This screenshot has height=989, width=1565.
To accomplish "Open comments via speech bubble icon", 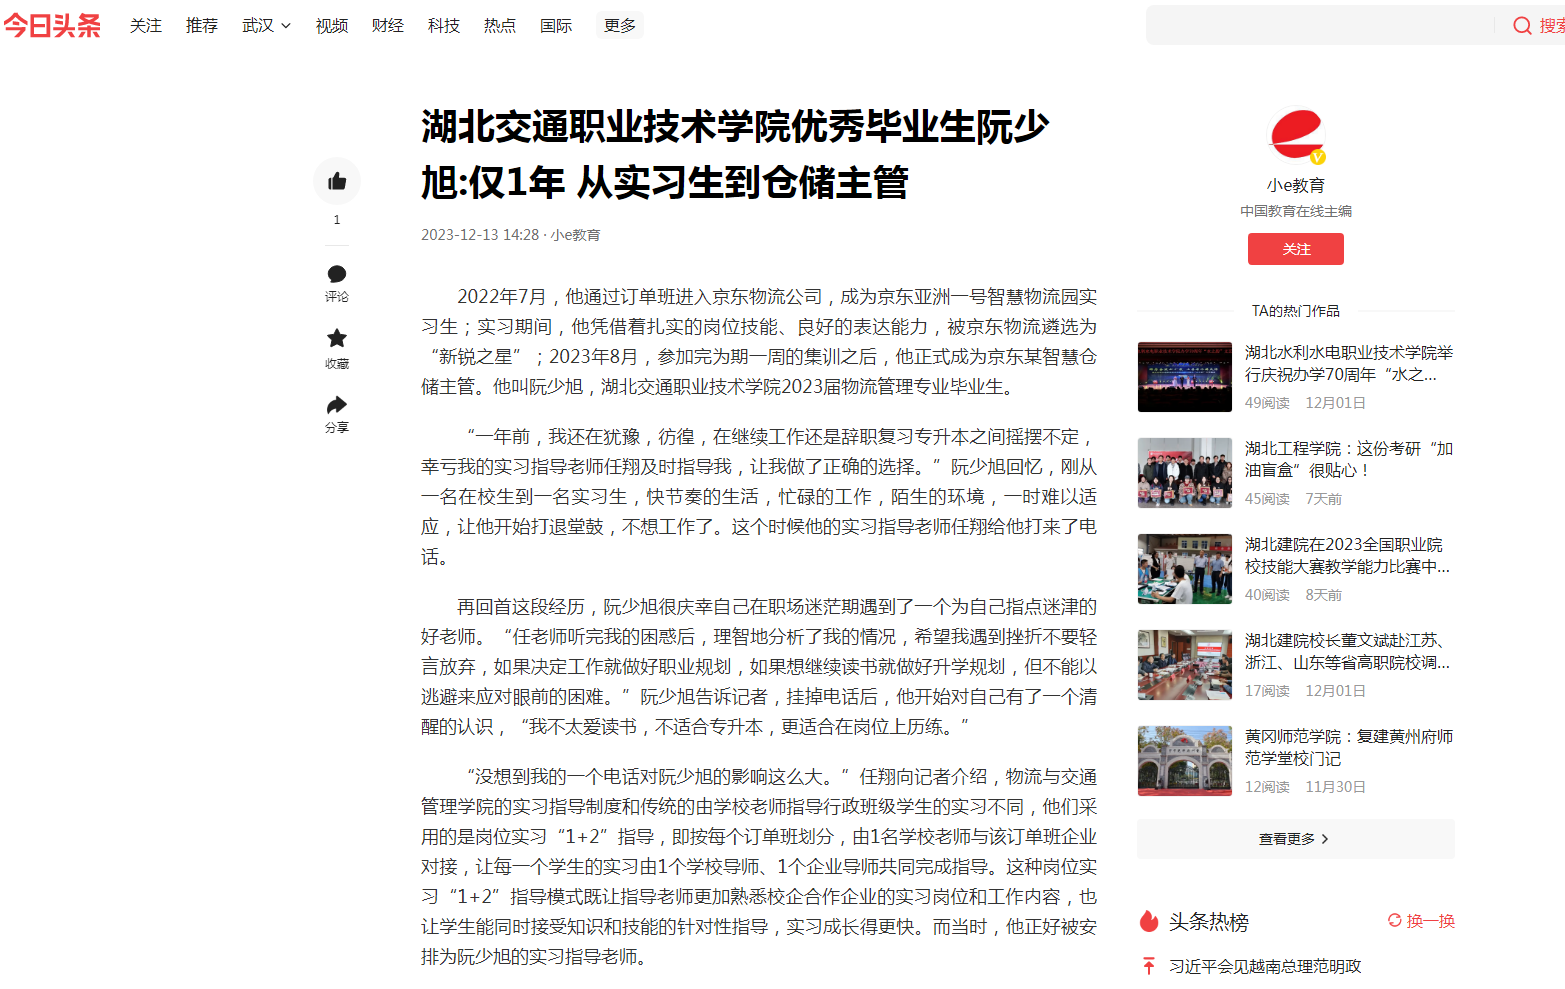I will coord(337,274).
